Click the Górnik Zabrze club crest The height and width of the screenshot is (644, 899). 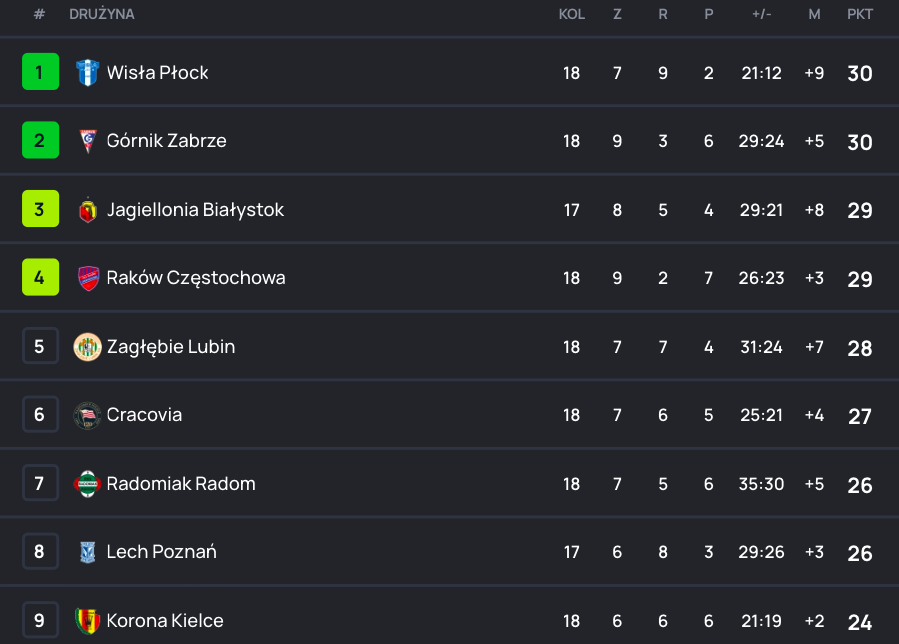88,141
